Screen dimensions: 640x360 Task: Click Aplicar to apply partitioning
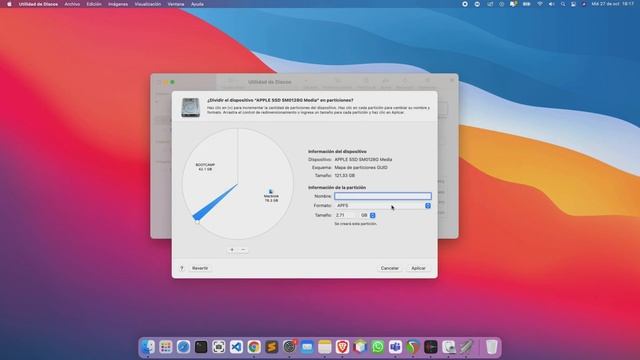pyautogui.click(x=418, y=268)
